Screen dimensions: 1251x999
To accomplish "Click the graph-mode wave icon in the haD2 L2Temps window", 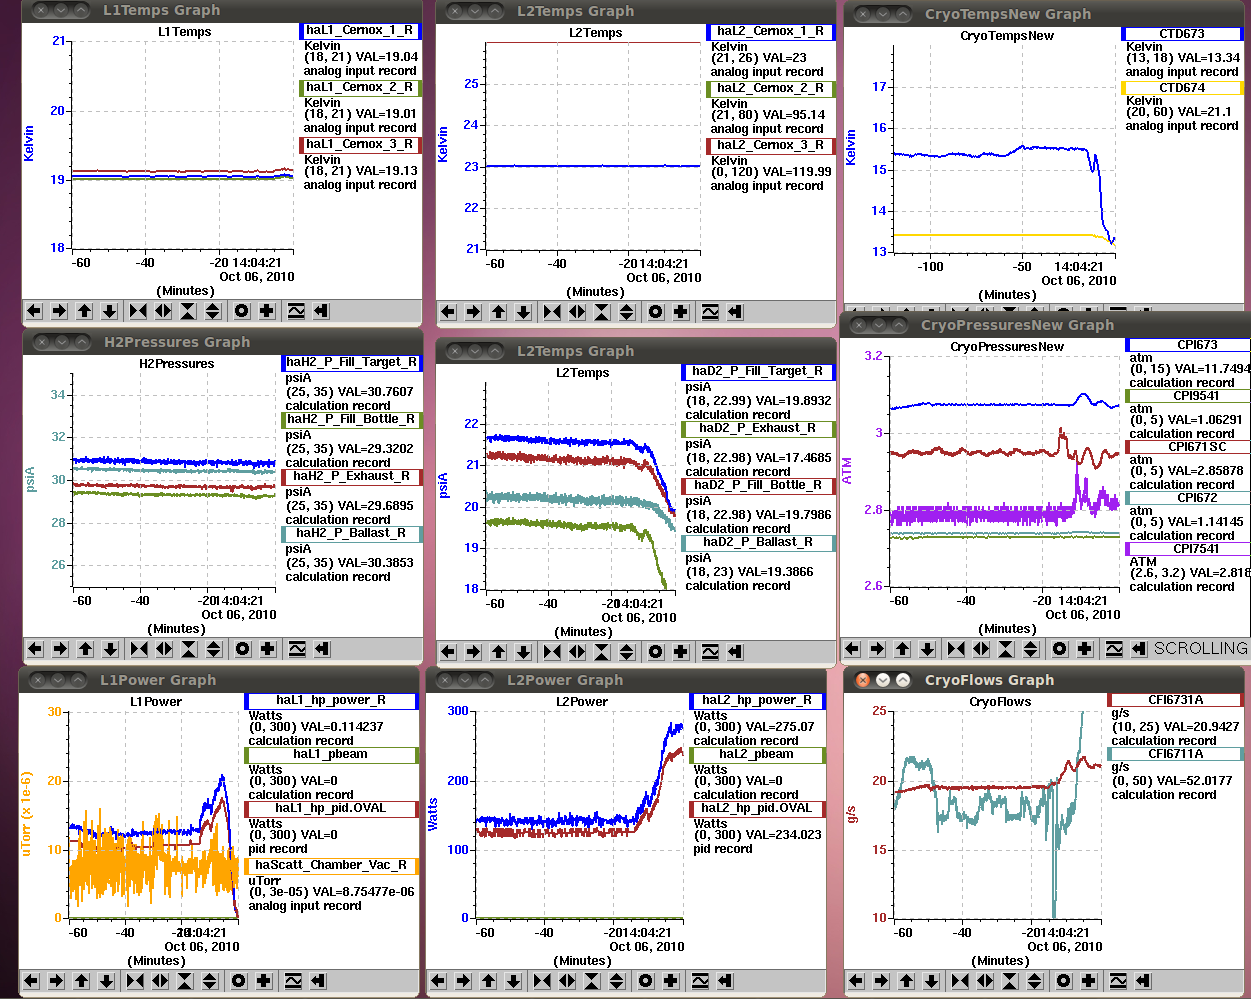I will point(710,652).
